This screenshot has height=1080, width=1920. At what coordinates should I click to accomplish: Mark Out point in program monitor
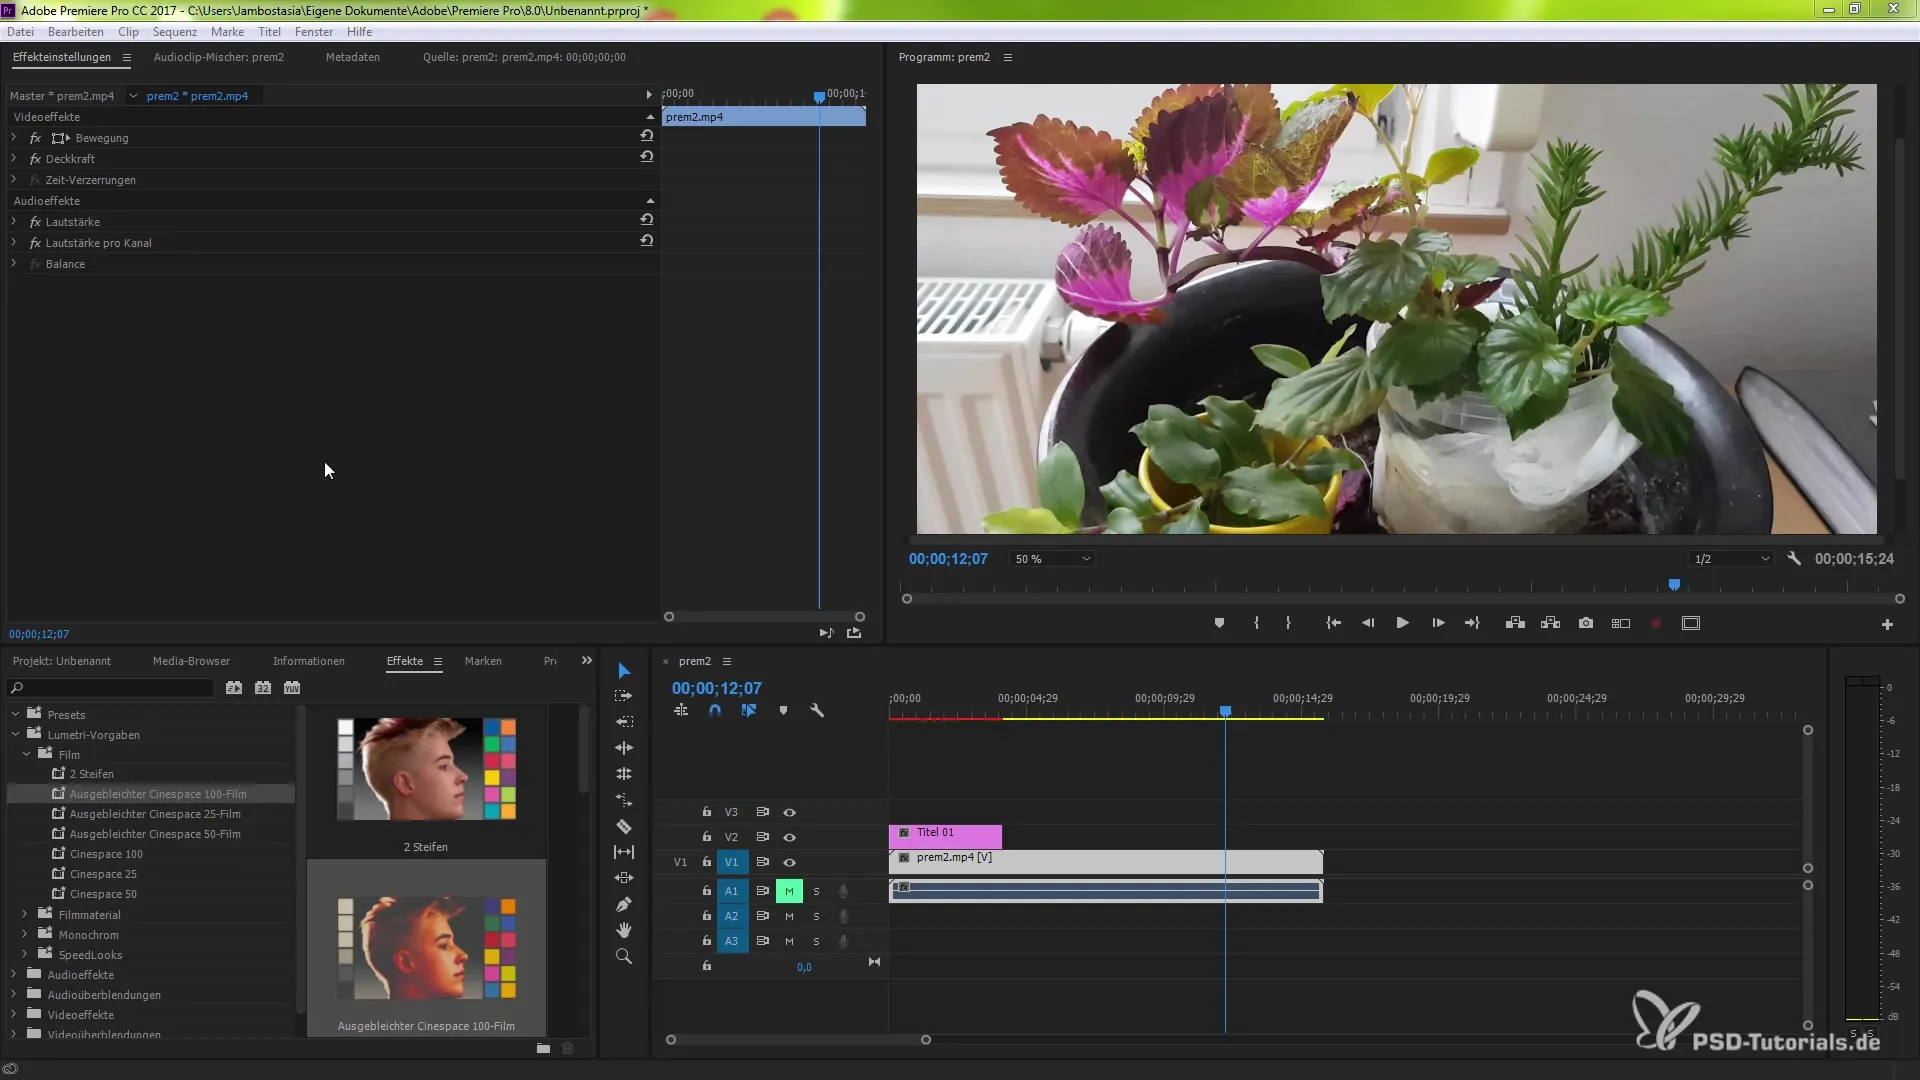tap(1288, 623)
